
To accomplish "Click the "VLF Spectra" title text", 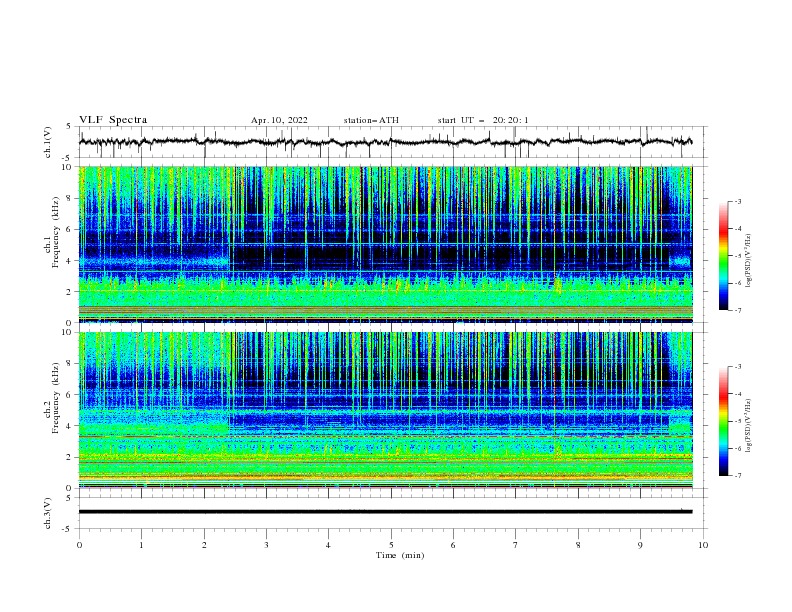I will (x=113, y=120).
